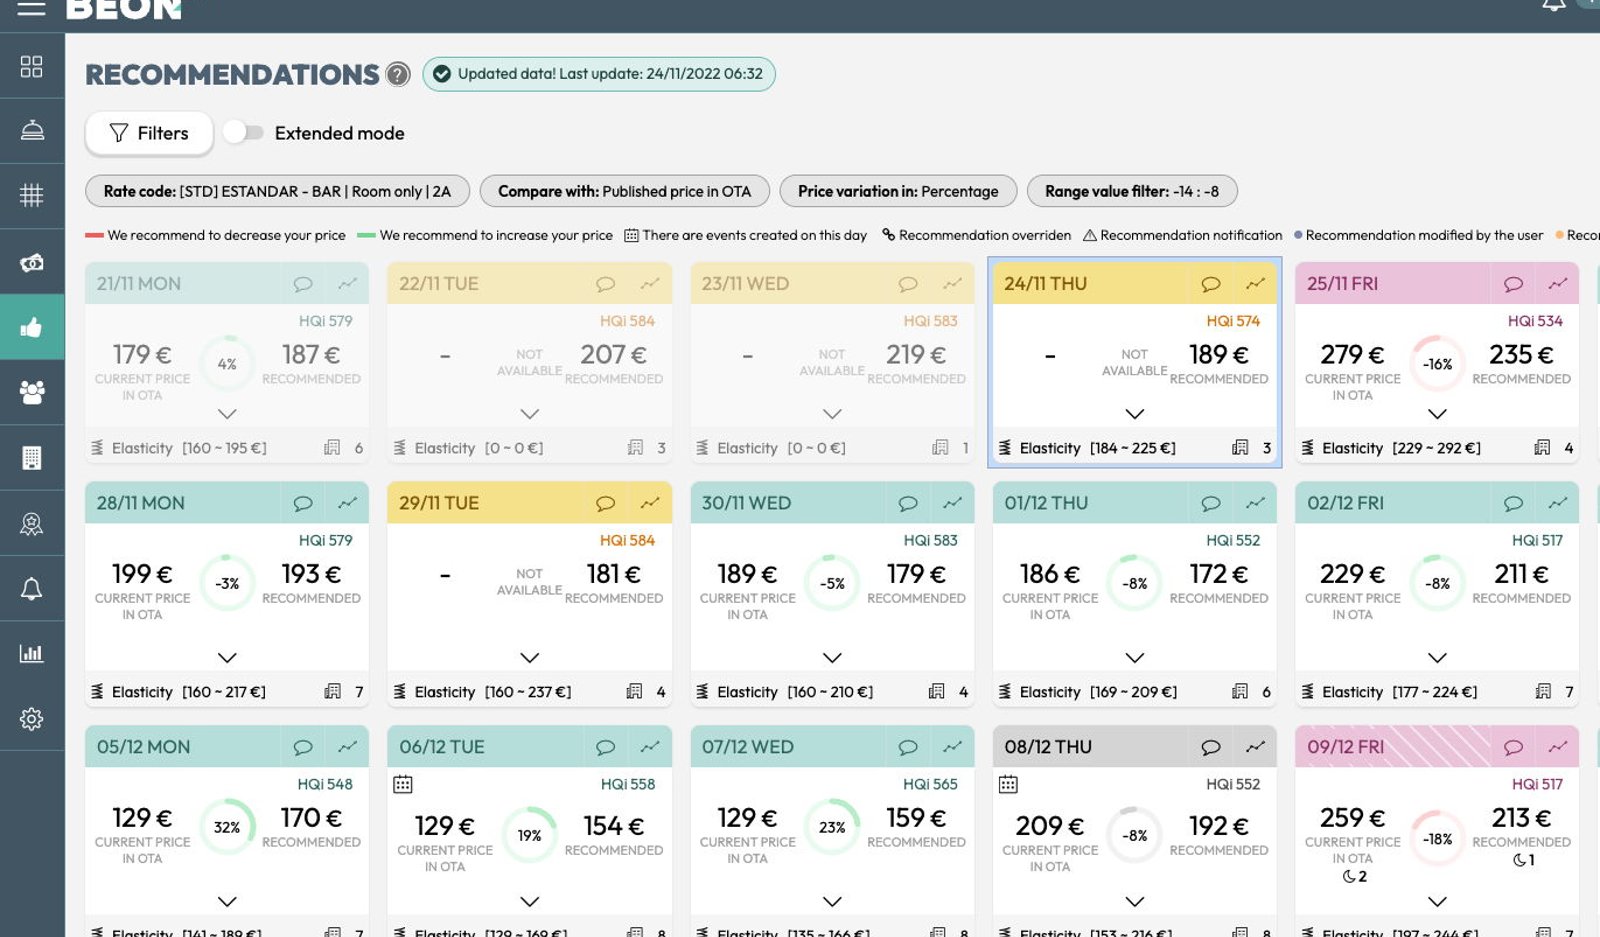The image size is (1600, 937).
Task: Open the settings gear sidebar icon
Action: [x=32, y=718]
